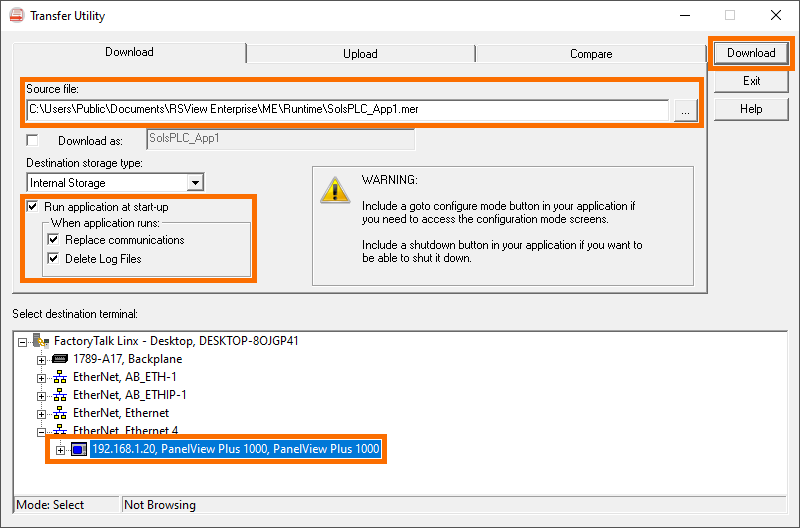Click the EtherNet, Ethernet network icon
Viewport: 800px width, 528px height.
(60, 413)
